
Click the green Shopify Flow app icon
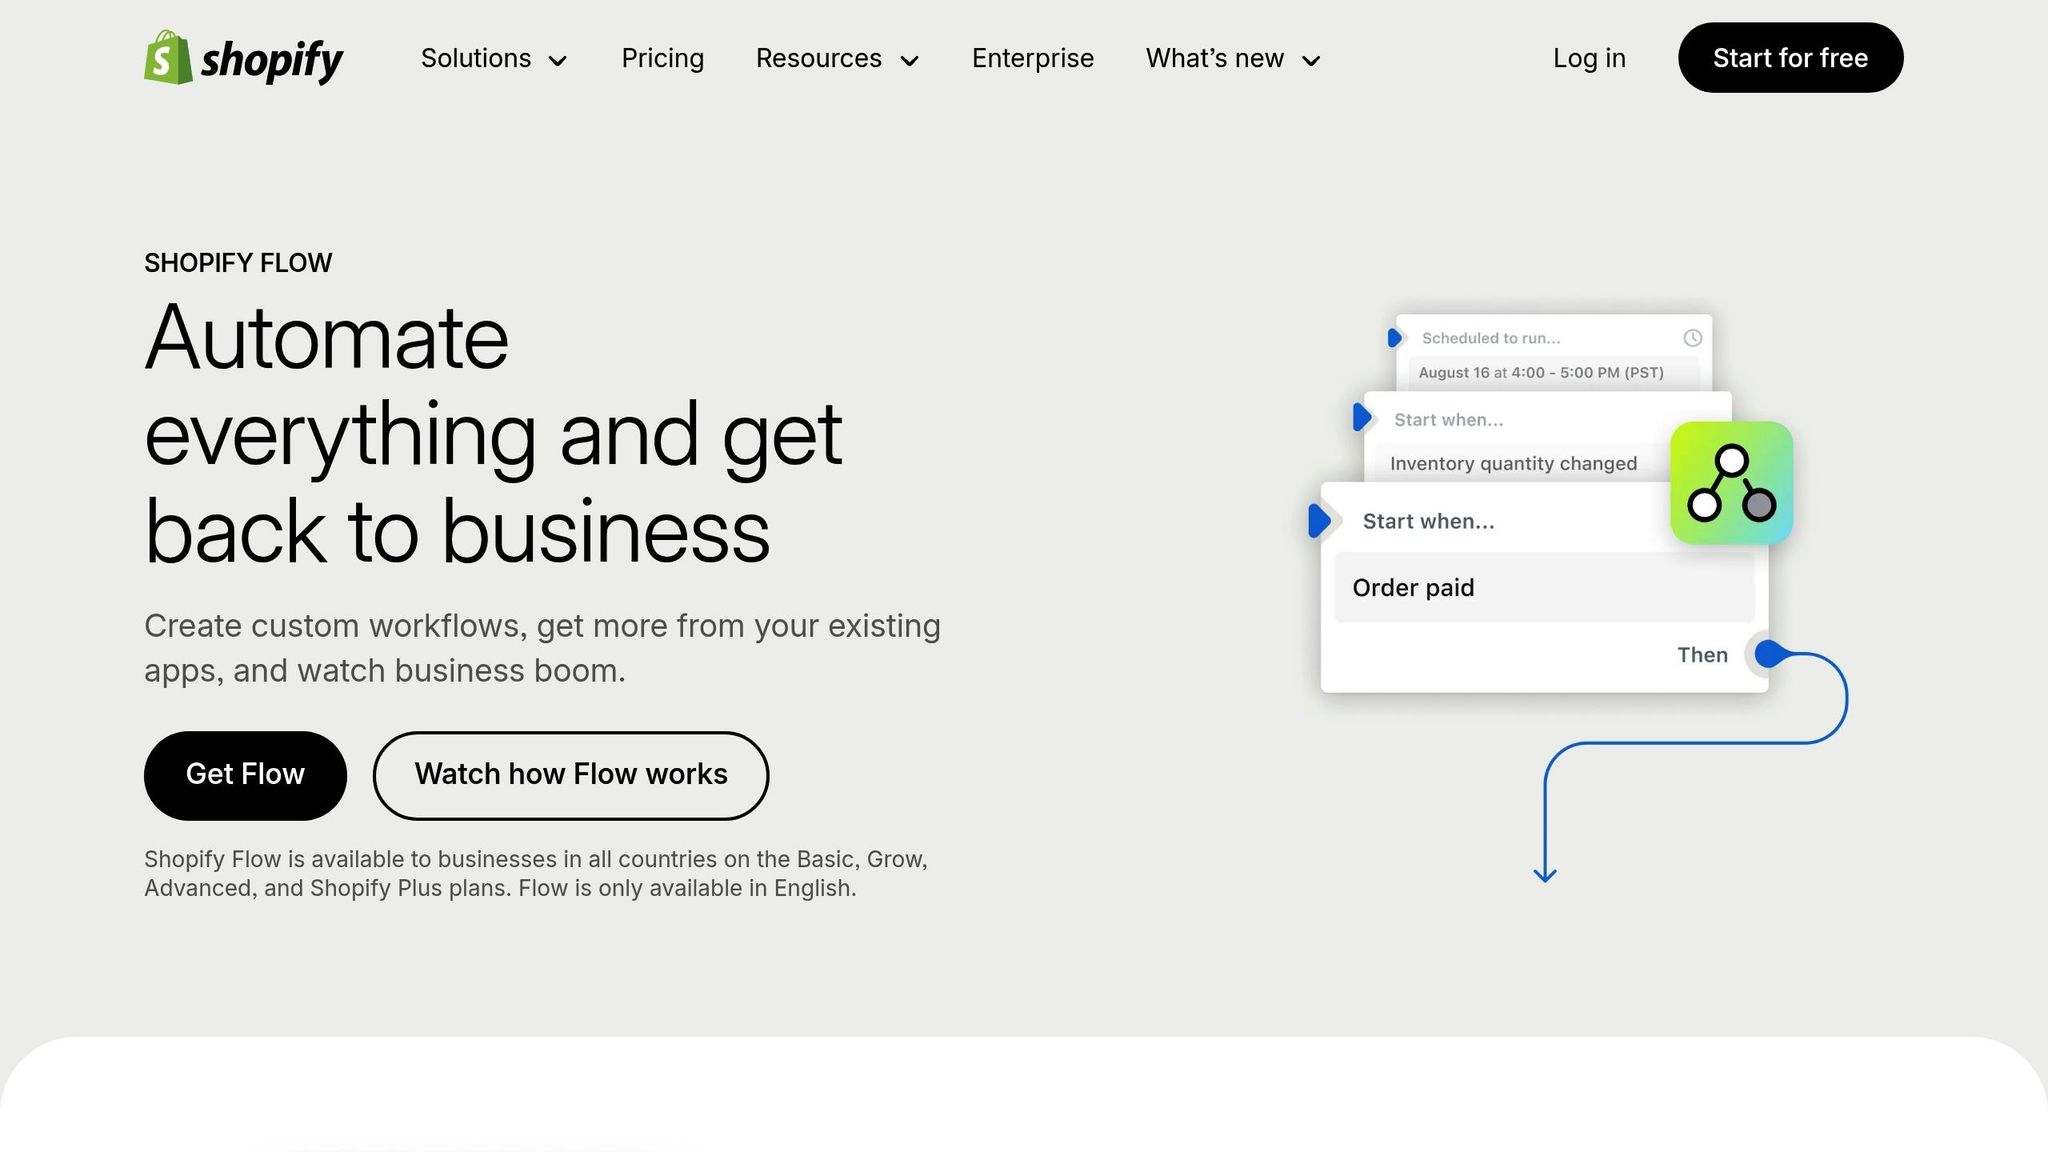point(1731,483)
